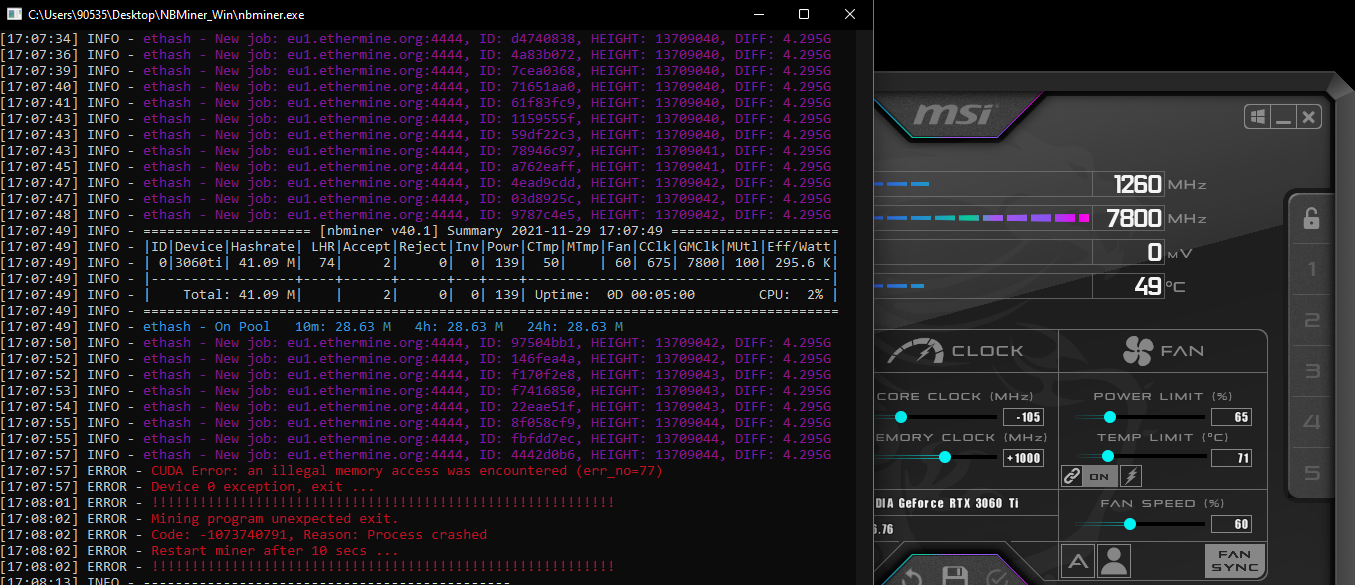Click the Core Clock value field -105
The image size is (1355, 585).
click(1024, 417)
